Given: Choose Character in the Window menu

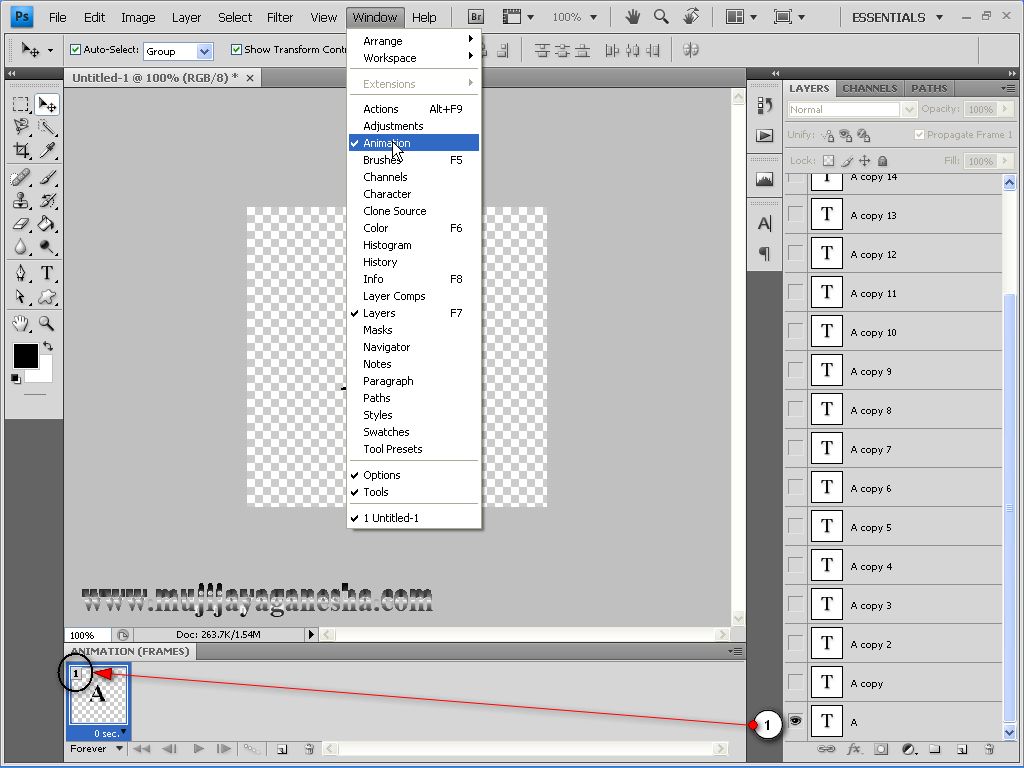Looking at the screenshot, I should [415, 193].
